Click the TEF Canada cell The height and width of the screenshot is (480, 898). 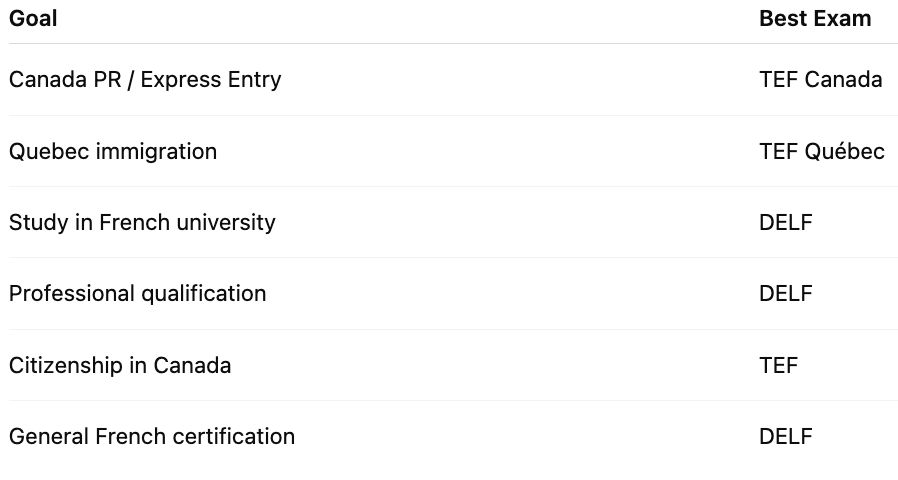821,80
